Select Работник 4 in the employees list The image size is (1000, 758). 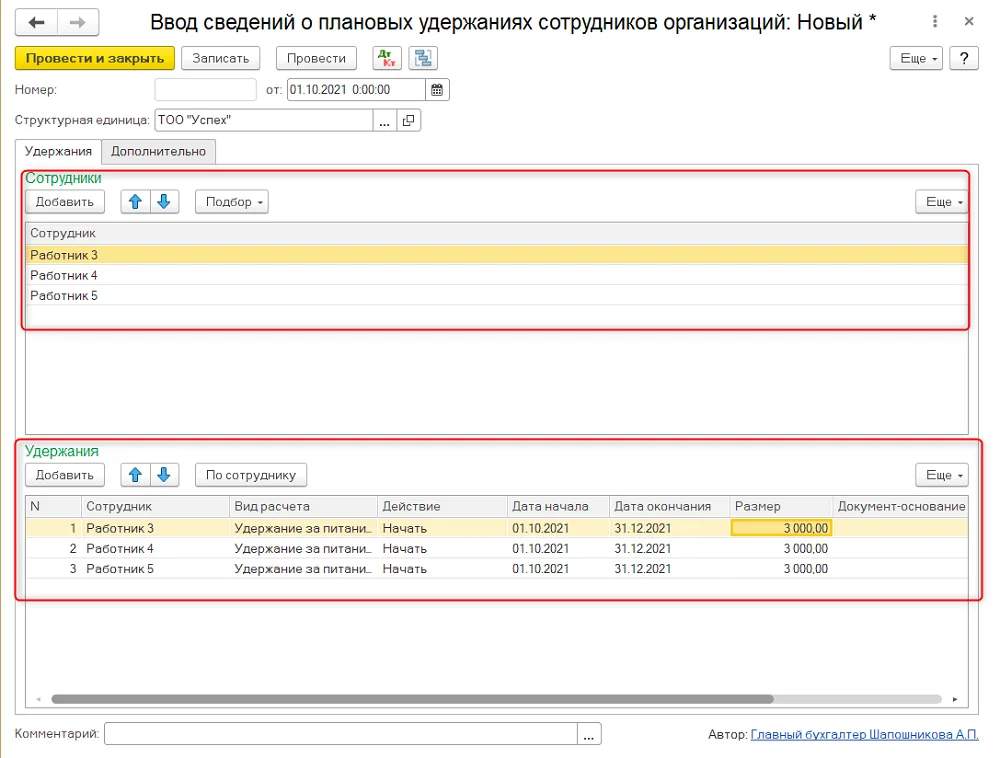coord(497,275)
